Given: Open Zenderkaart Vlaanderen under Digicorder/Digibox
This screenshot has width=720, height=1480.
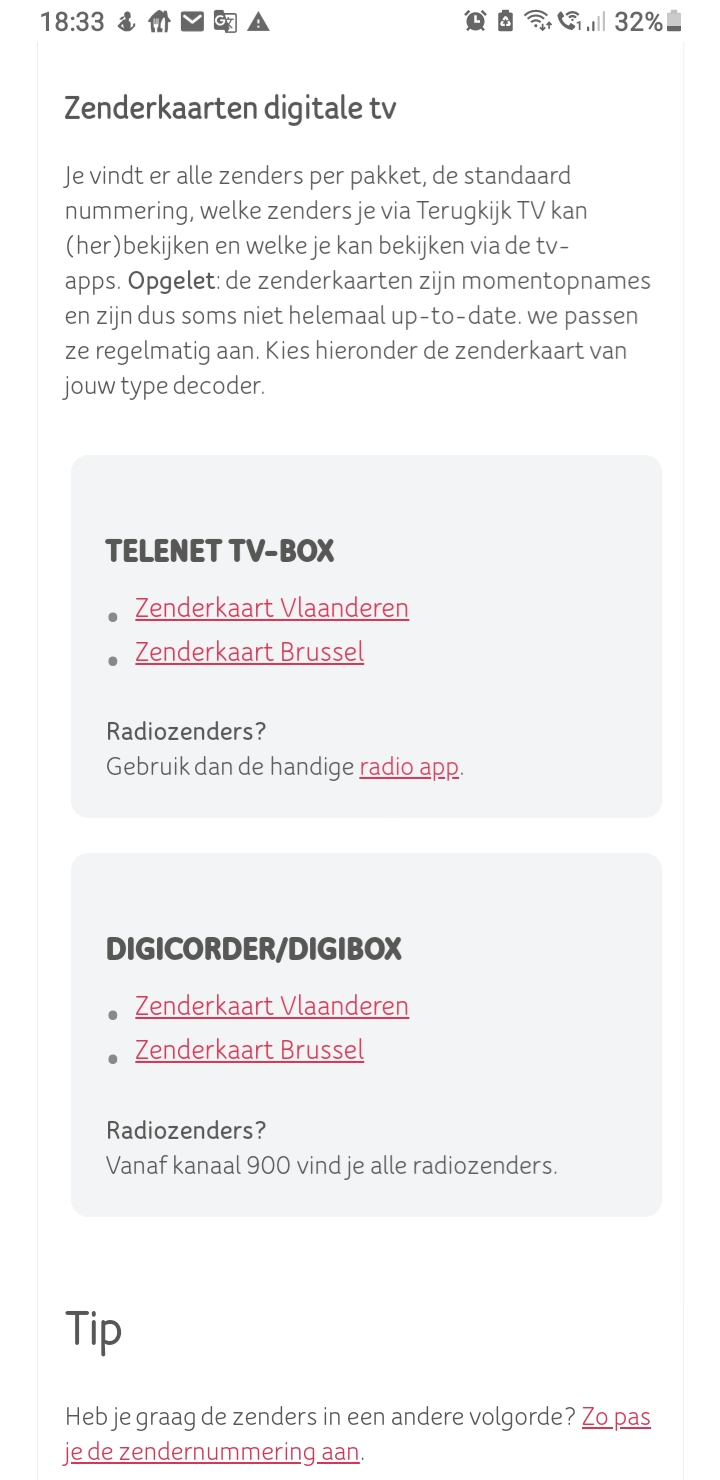Looking at the screenshot, I should (x=271, y=1006).
